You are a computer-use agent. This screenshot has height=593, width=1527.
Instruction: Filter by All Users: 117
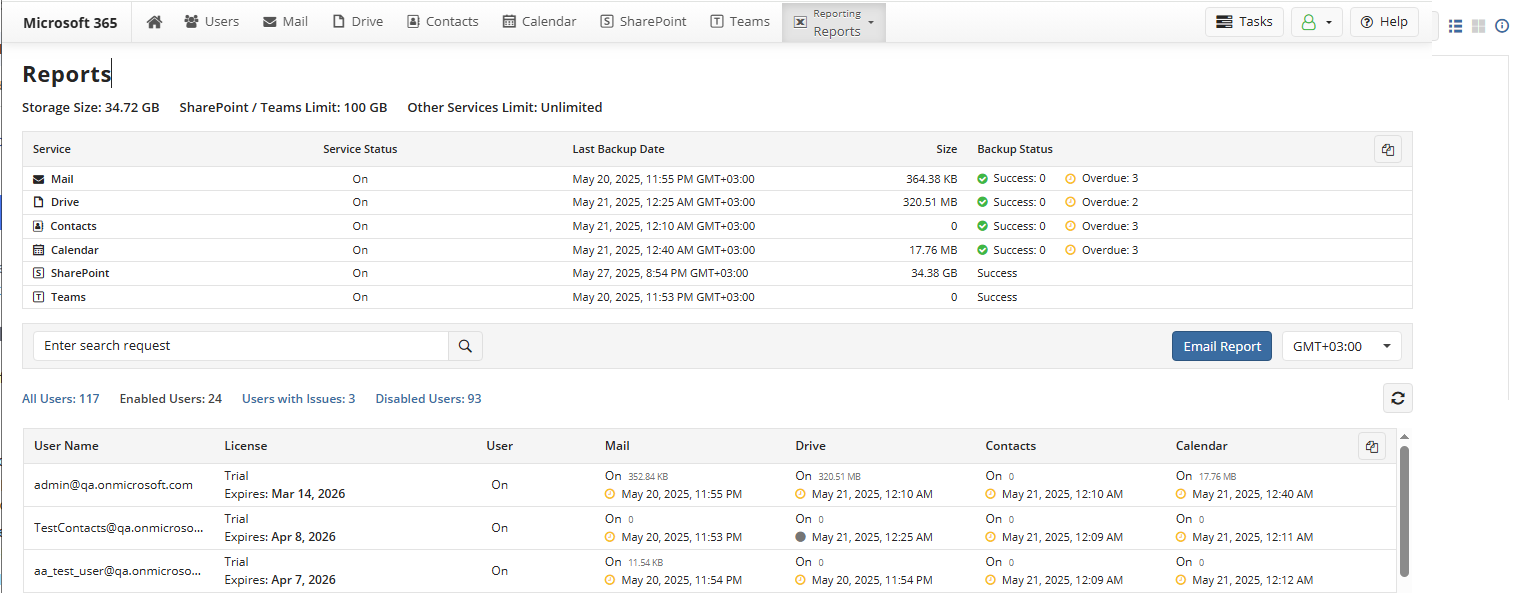coord(61,399)
